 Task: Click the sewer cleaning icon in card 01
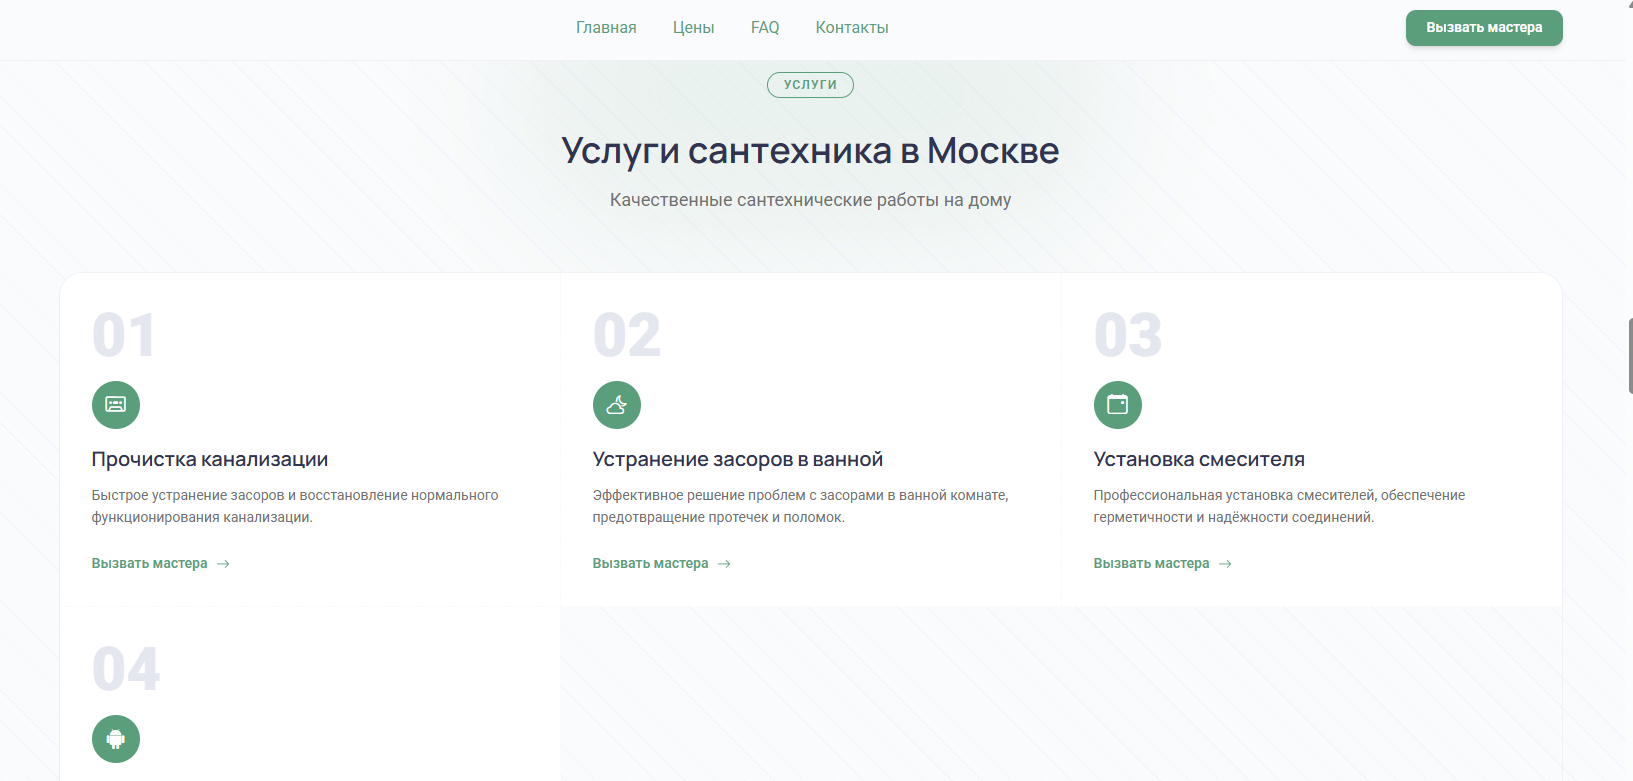click(x=116, y=405)
